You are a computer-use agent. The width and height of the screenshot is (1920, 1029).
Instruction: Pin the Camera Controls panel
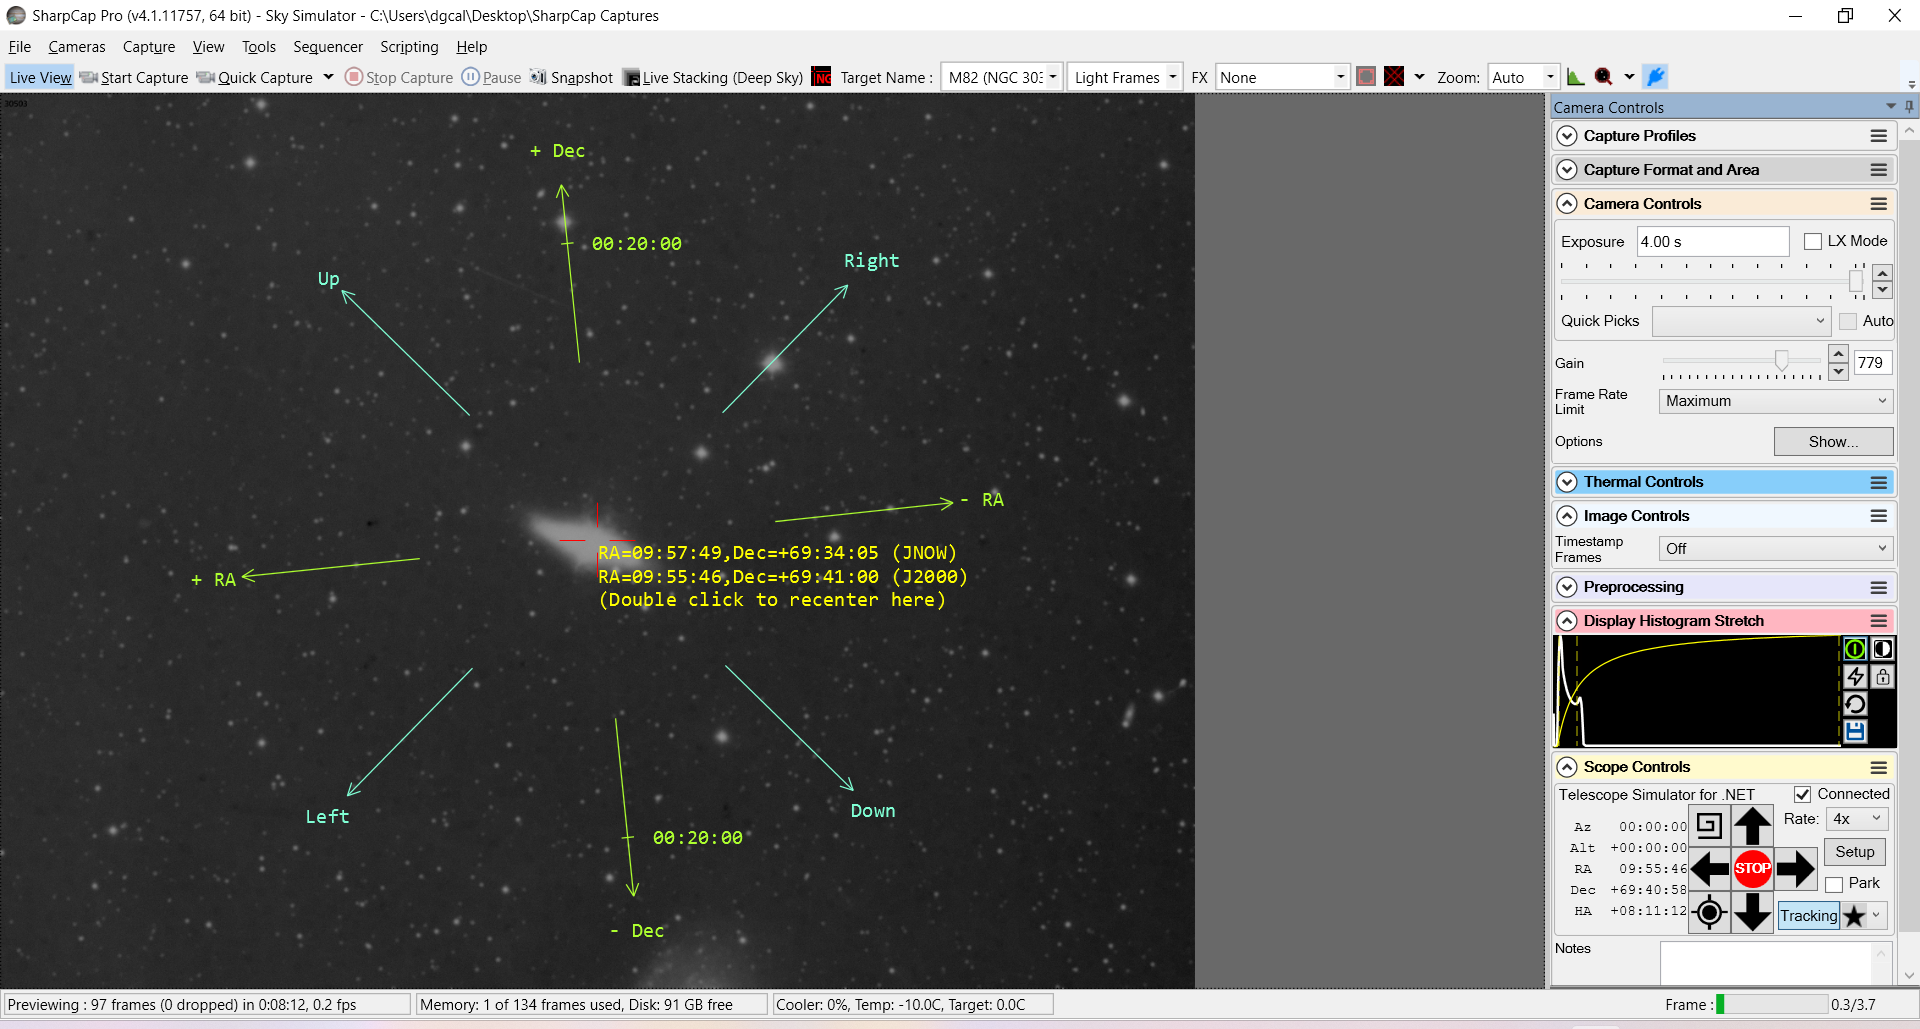[x=1909, y=106]
